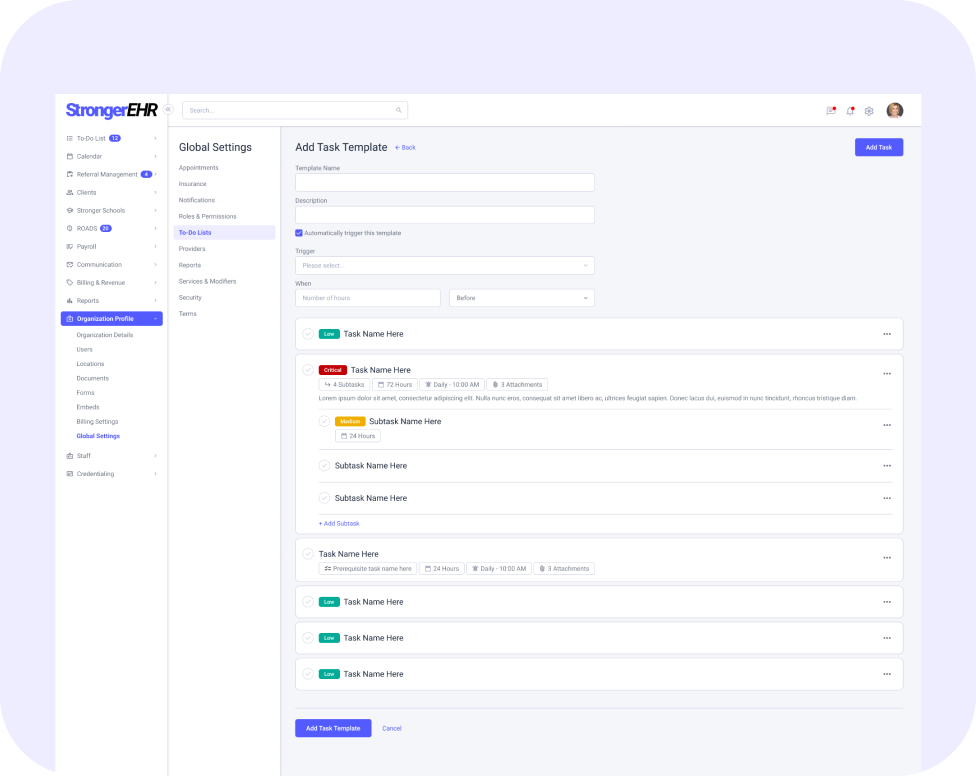Click the Add Task button
The height and width of the screenshot is (776, 976).
pos(878,147)
